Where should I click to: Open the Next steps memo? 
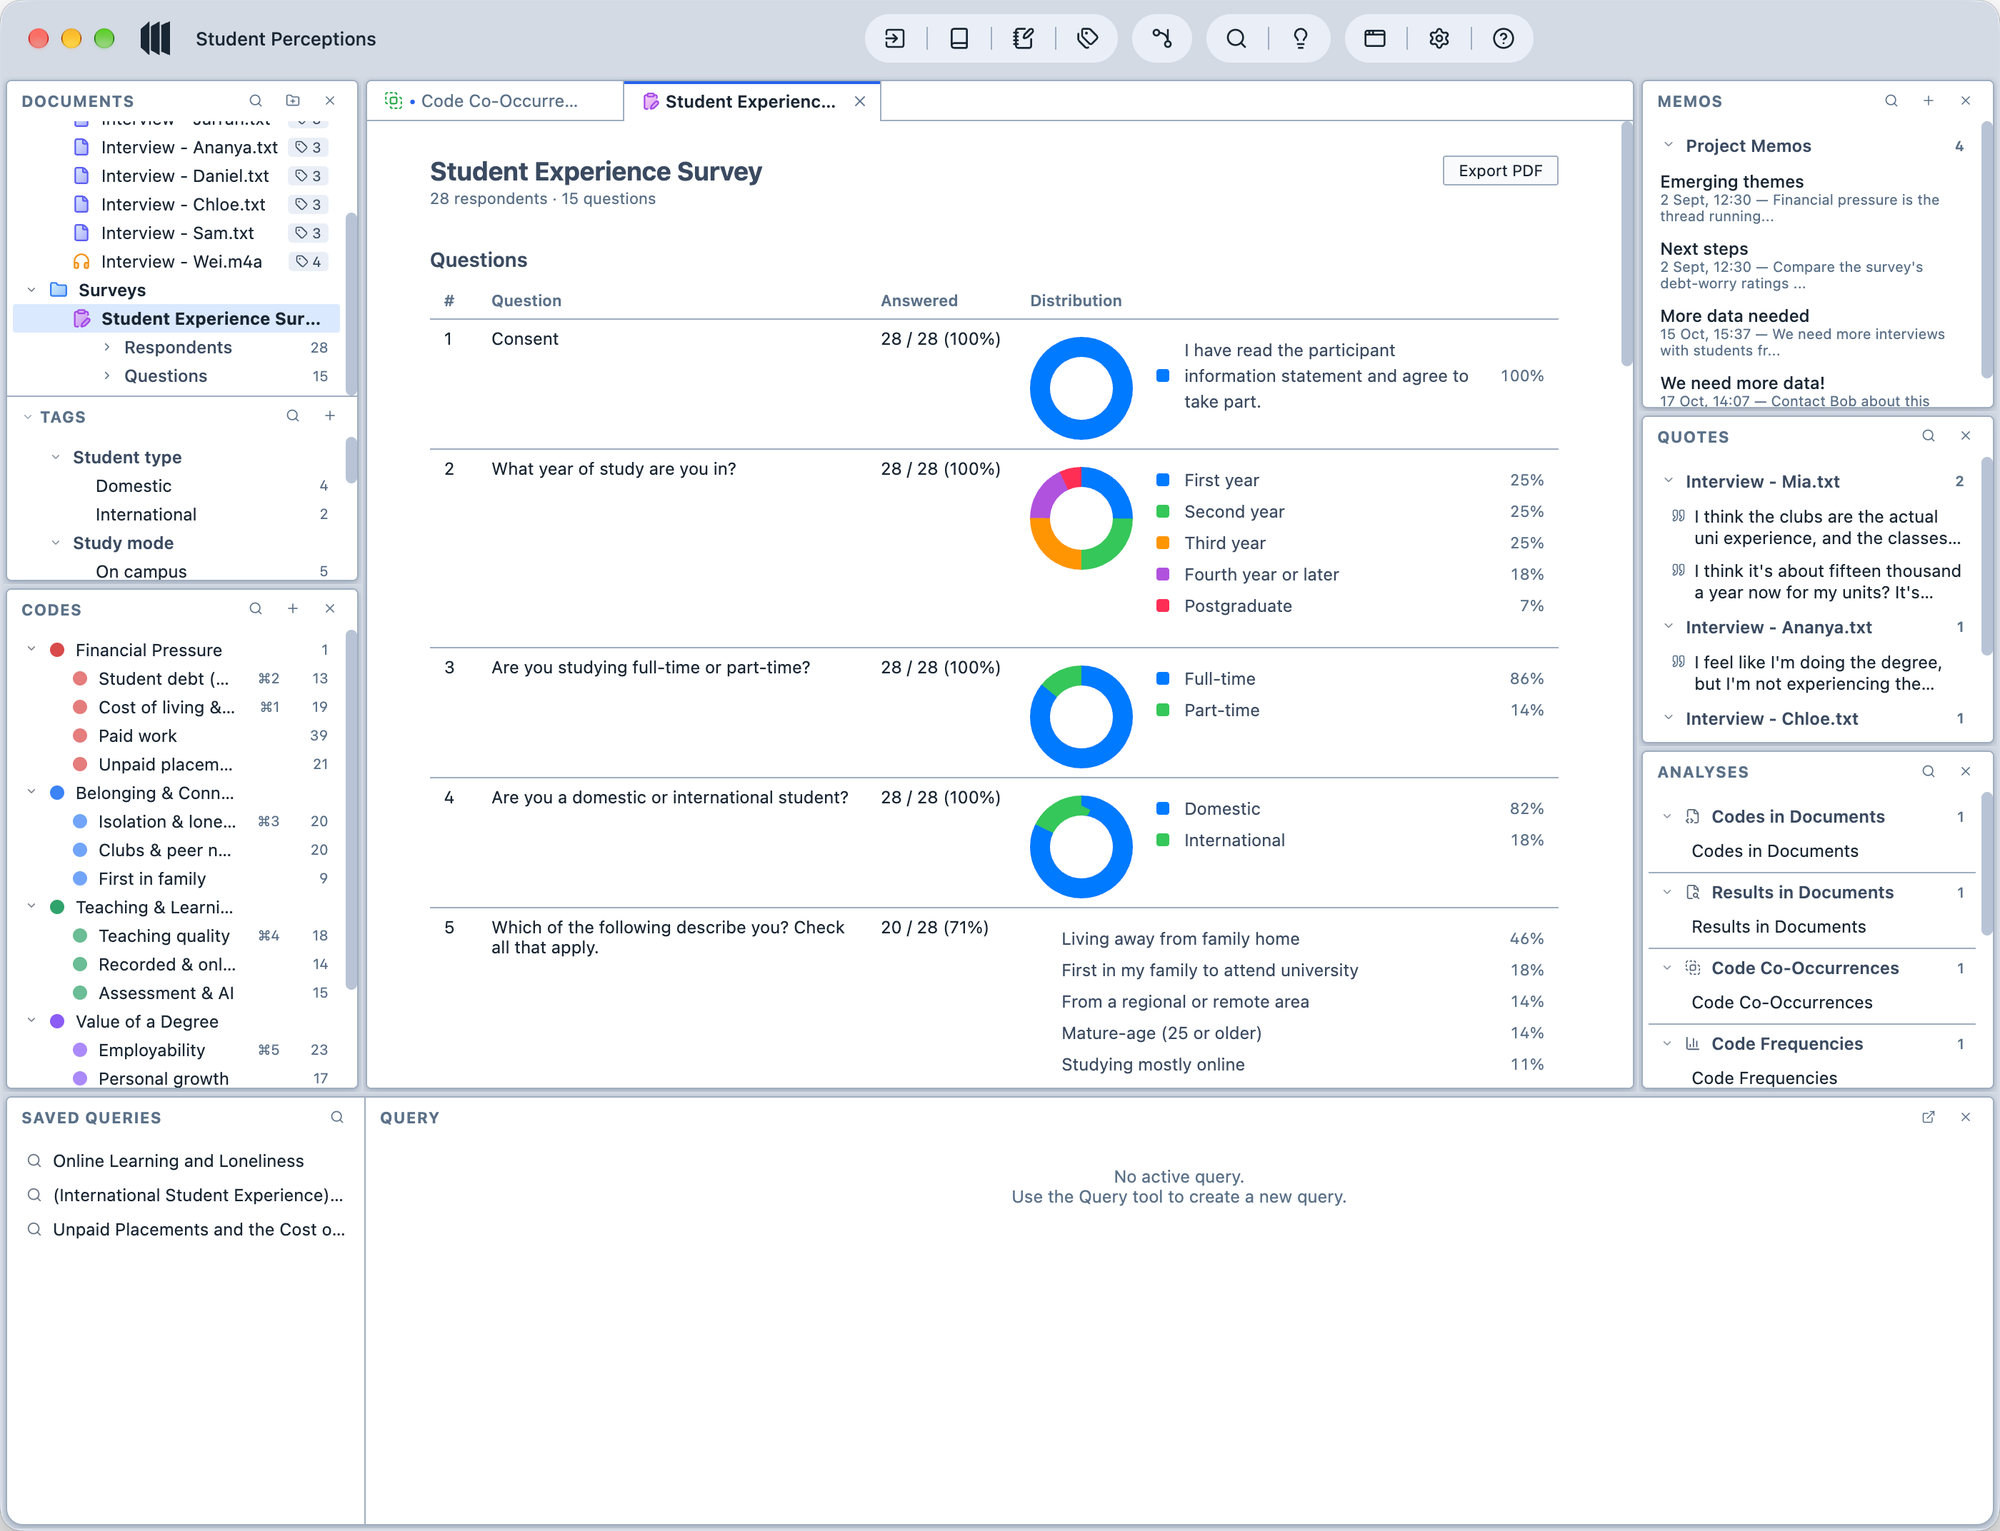click(x=1812, y=265)
